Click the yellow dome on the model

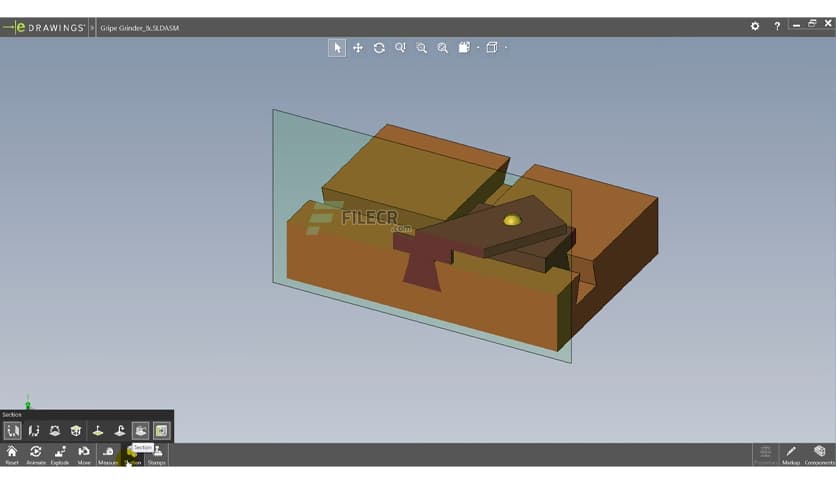point(512,220)
